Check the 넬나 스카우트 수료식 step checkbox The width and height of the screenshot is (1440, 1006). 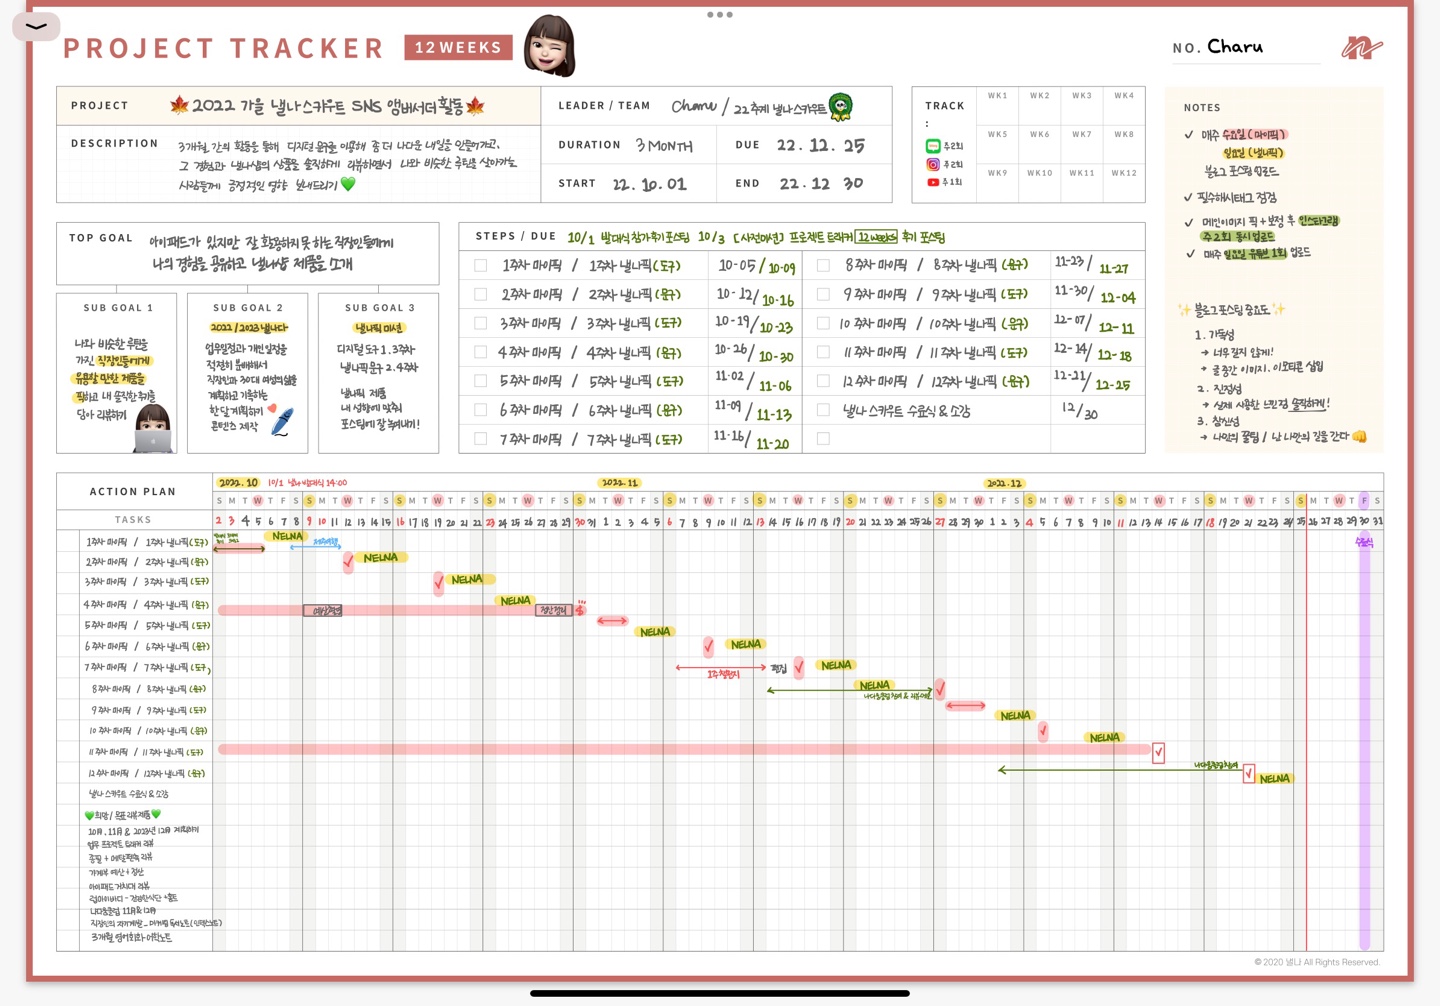(823, 410)
